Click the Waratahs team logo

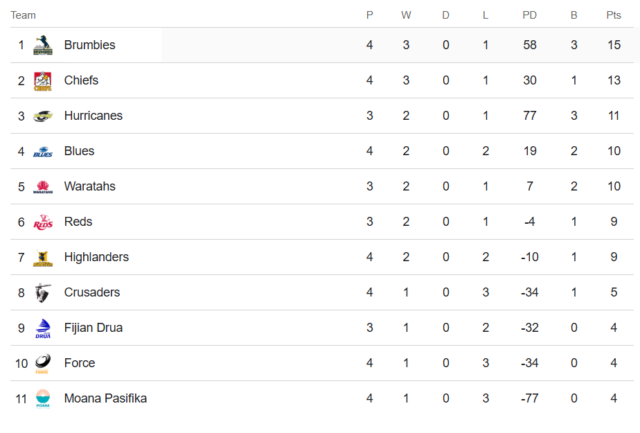[x=43, y=187]
